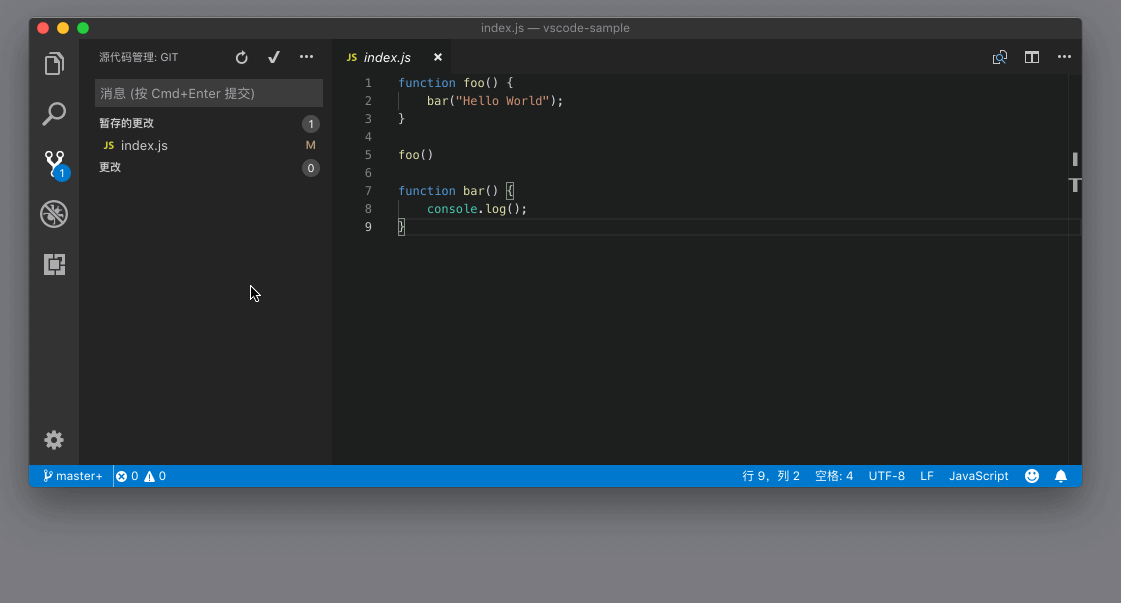
Task: Open the Search view in activity bar
Action: click(54, 114)
